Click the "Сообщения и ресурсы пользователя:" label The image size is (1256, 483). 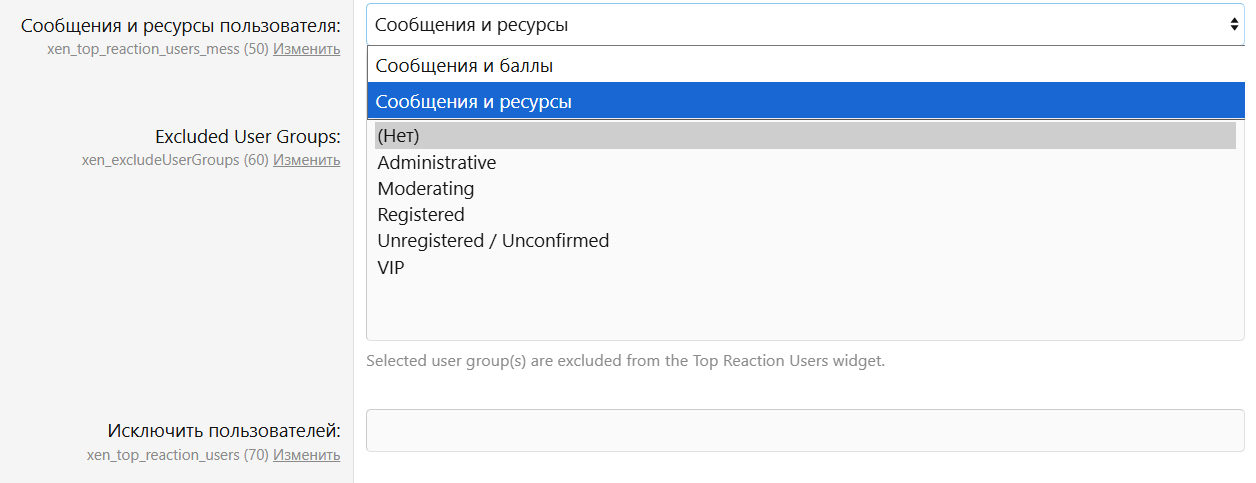click(180, 24)
